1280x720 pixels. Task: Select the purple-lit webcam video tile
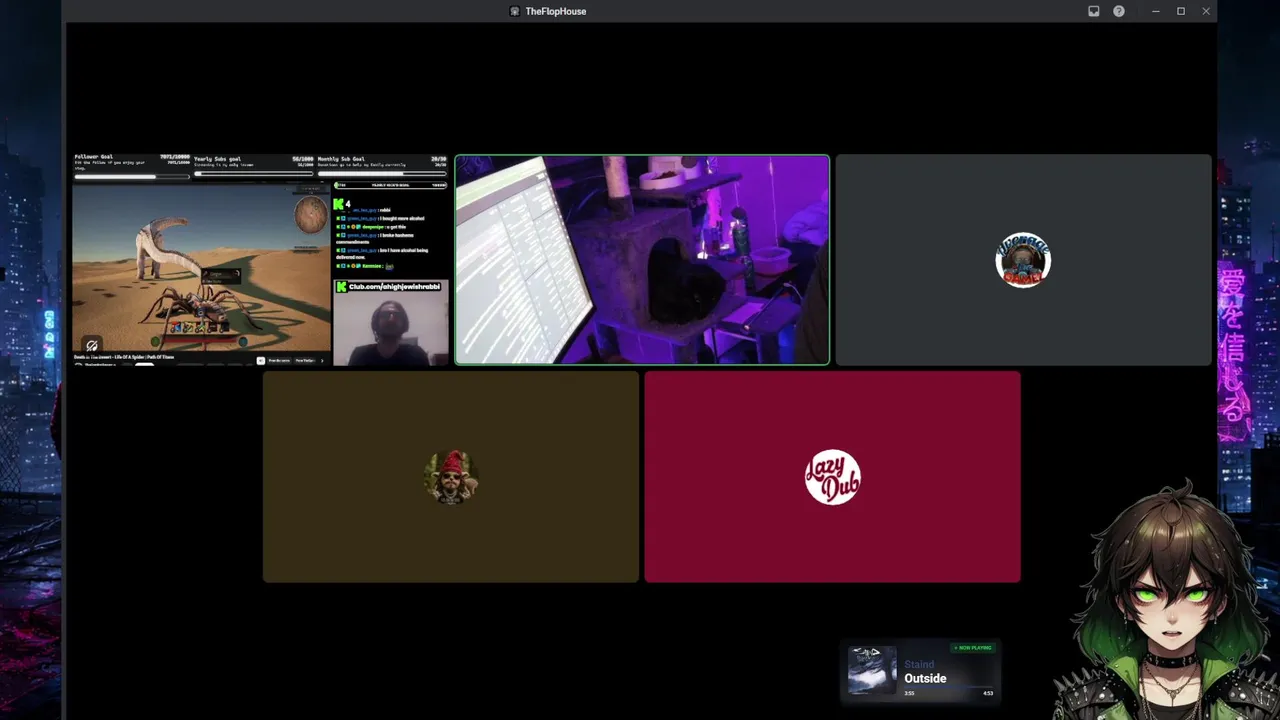642,260
